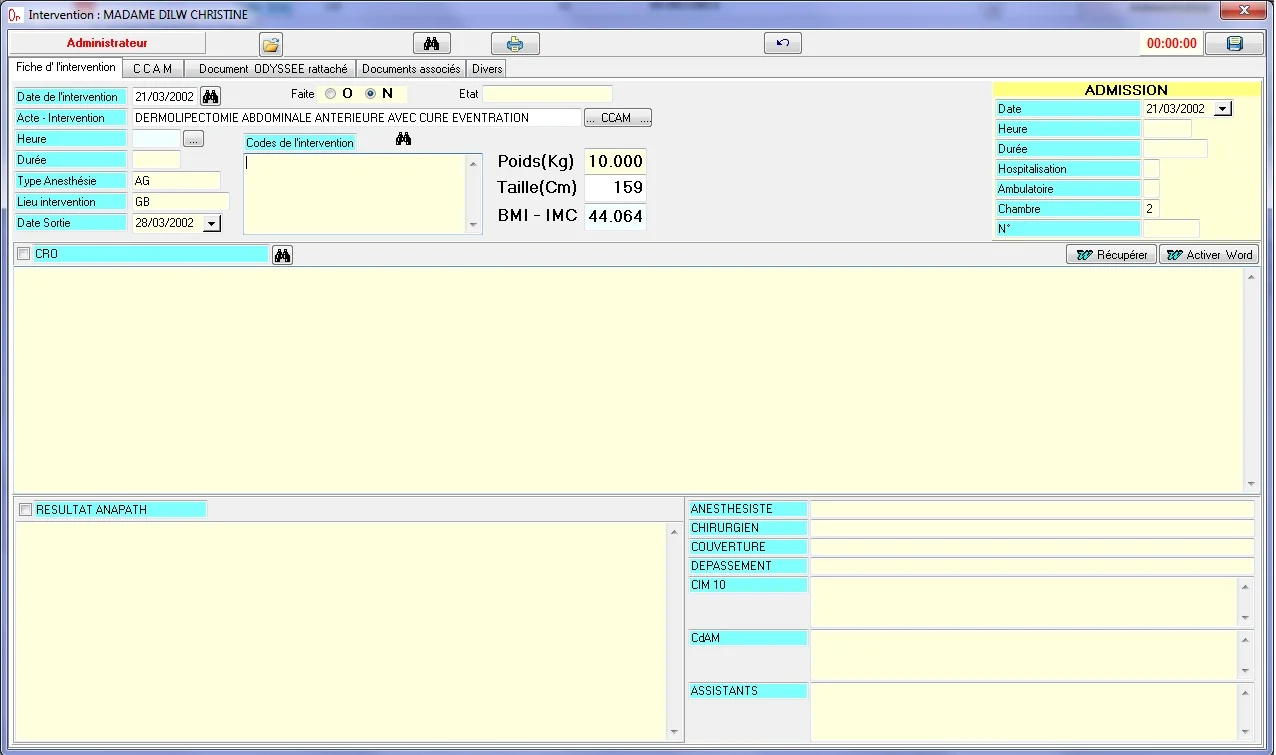Click binoculars beside Codes de l'intervention

pos(403,139)
